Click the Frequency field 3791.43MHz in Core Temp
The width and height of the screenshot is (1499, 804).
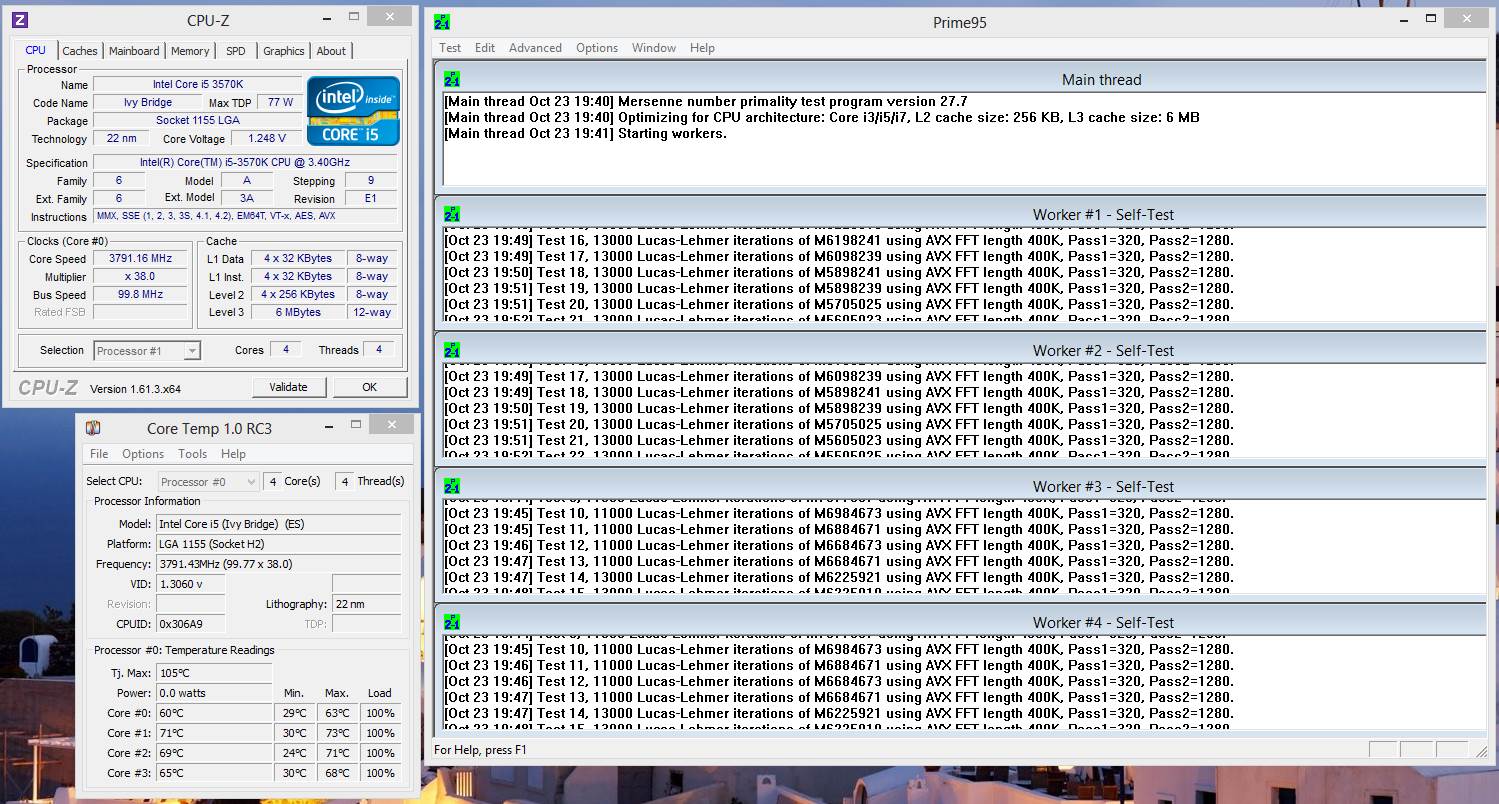(x=279, y=564)
